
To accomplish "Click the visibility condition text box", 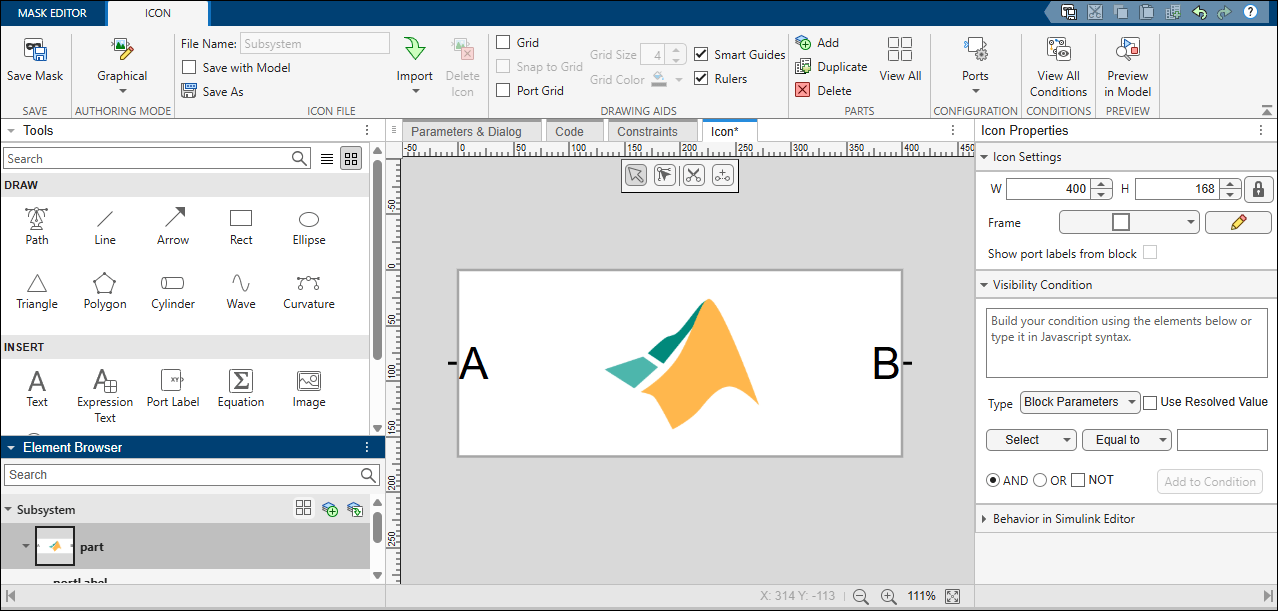I will (x=1127, y=343).
